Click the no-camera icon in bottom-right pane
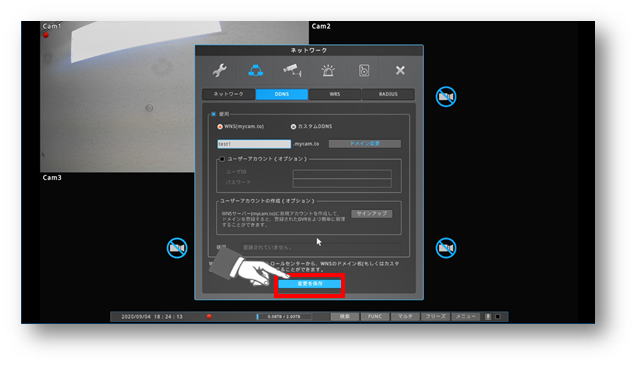The height and width of the screenshot is (366, 637). coord(446,248)
